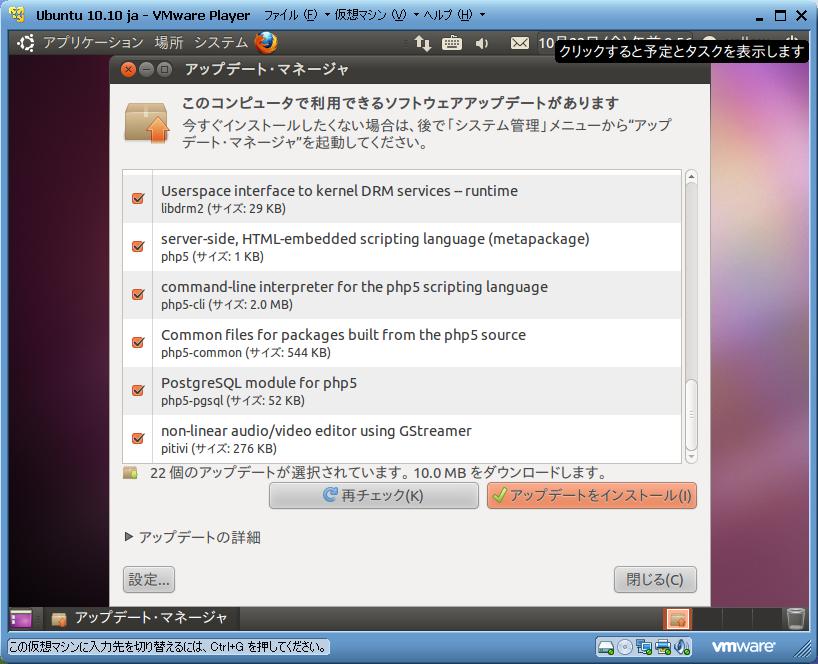
Task: Uncheck the libdrm2 update checkbox
Action: point(138,198)
